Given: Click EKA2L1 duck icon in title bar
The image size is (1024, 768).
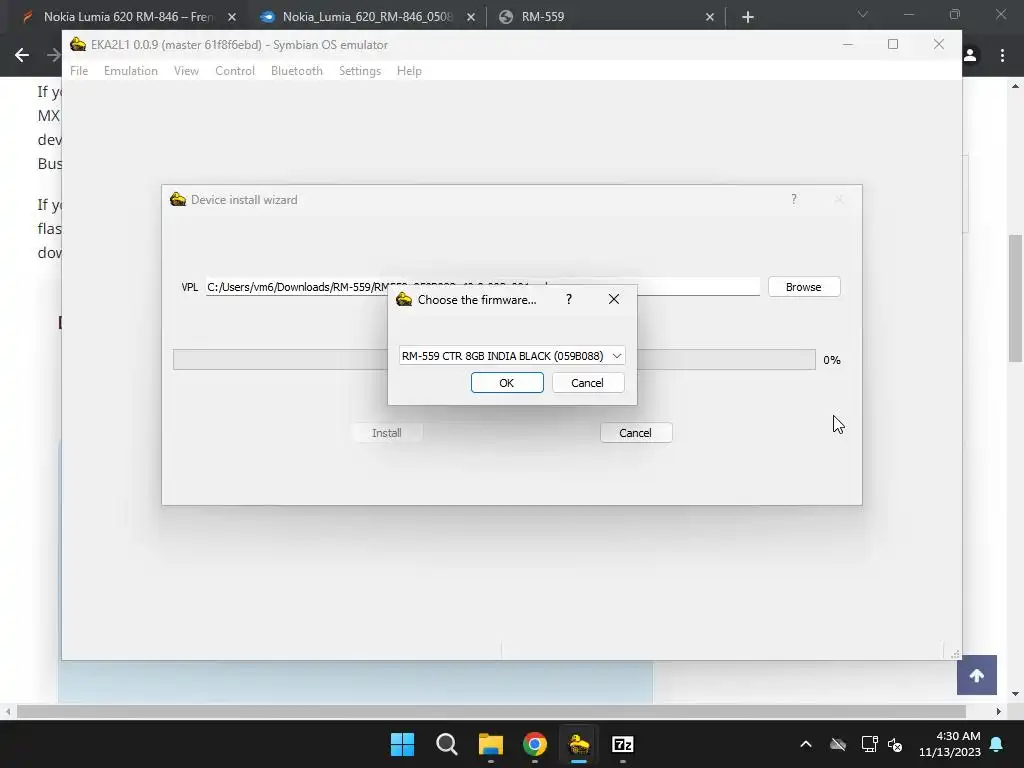Looking at the screenshot, I should [78, 44].
